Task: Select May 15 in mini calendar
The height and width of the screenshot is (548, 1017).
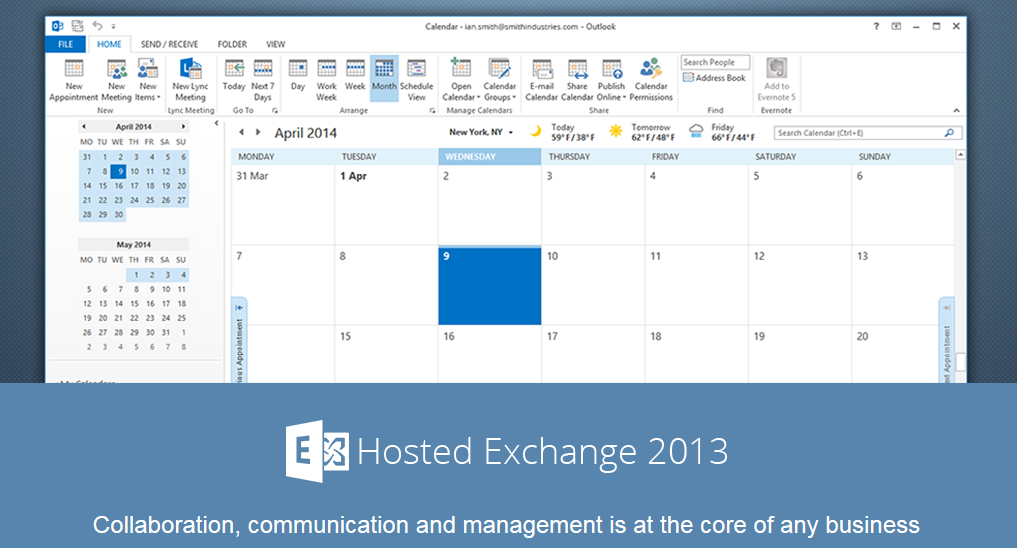Action: click(x=134, y=304)
